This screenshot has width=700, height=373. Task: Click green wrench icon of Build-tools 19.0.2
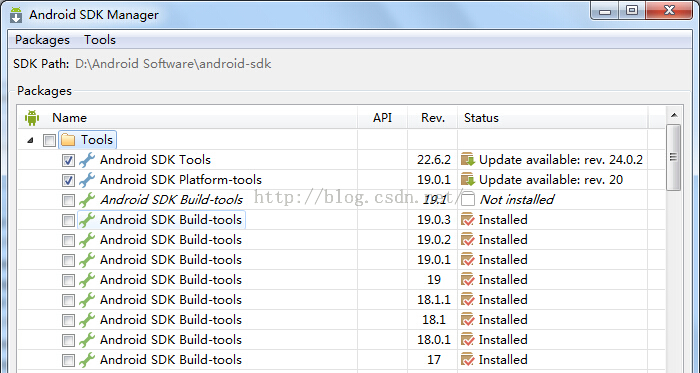[87, 240]
